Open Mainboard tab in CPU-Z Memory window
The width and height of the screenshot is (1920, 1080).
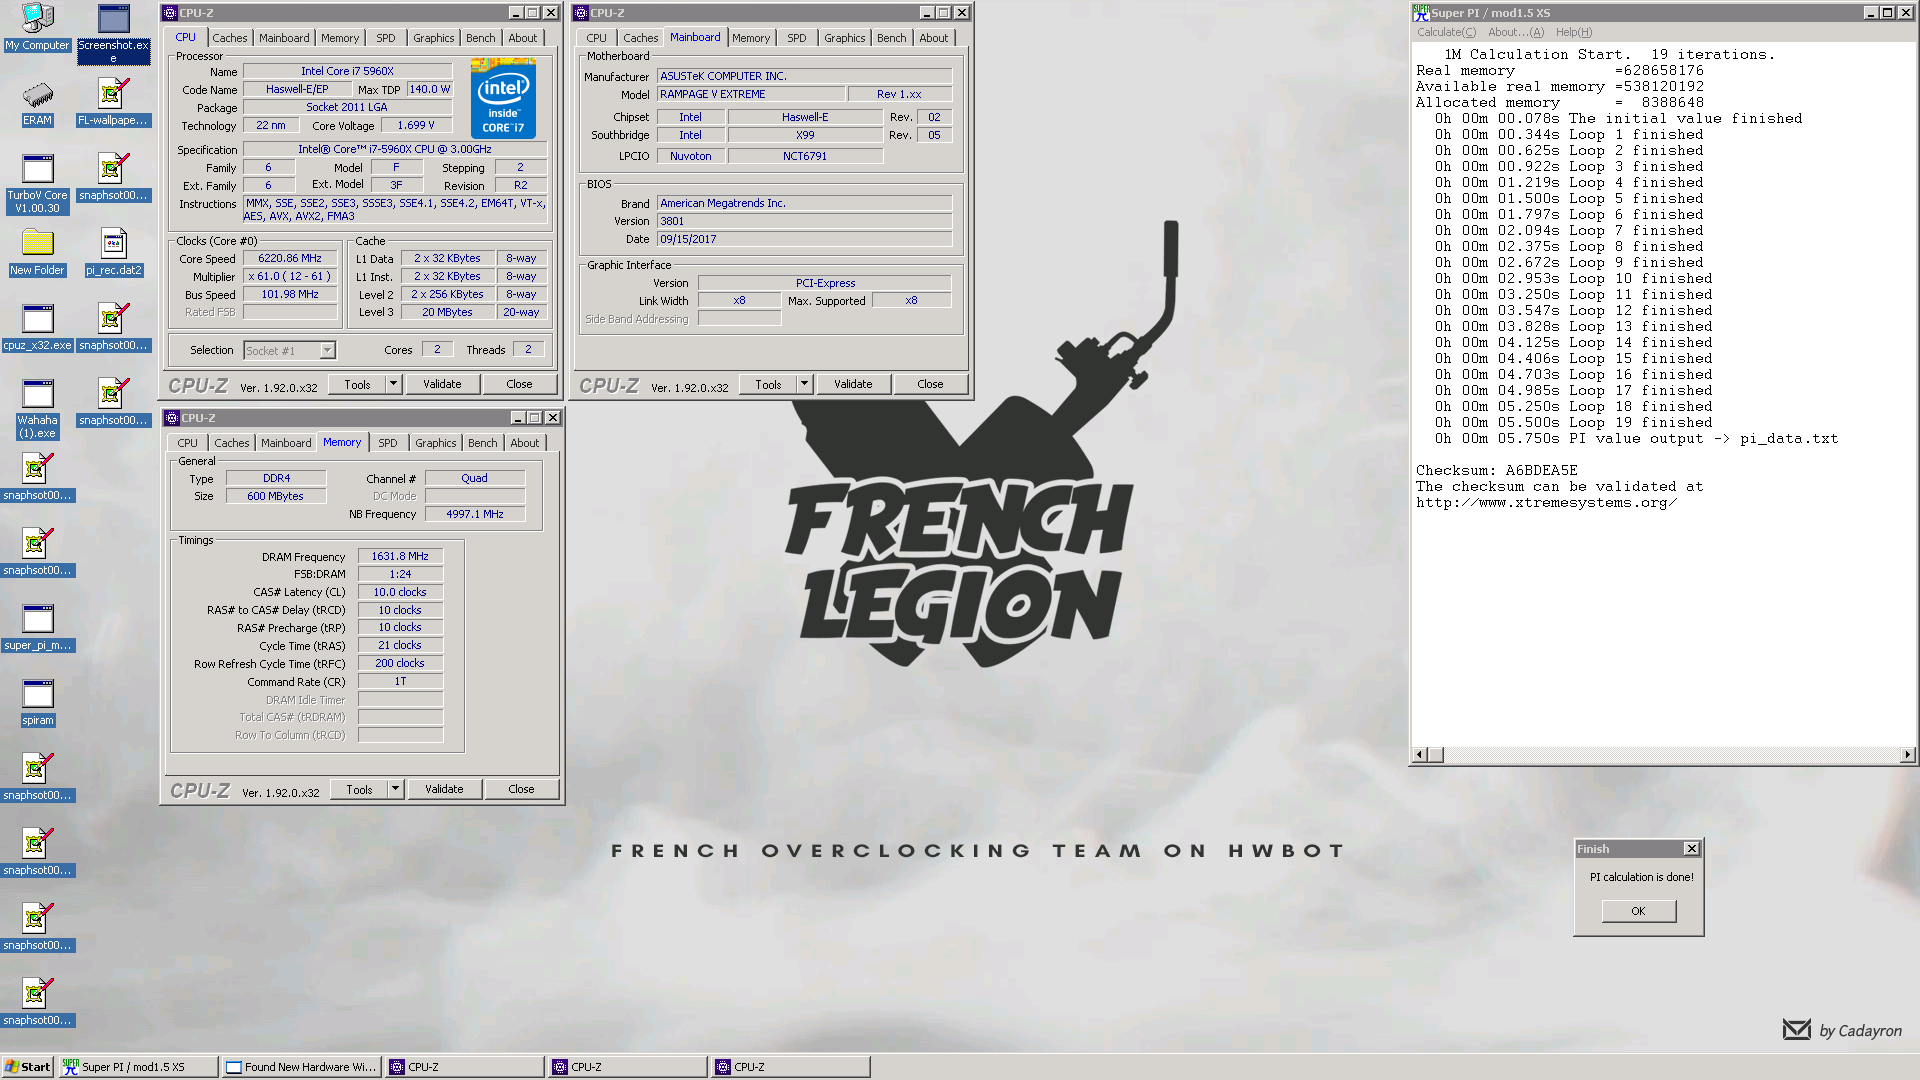point(286,443)
